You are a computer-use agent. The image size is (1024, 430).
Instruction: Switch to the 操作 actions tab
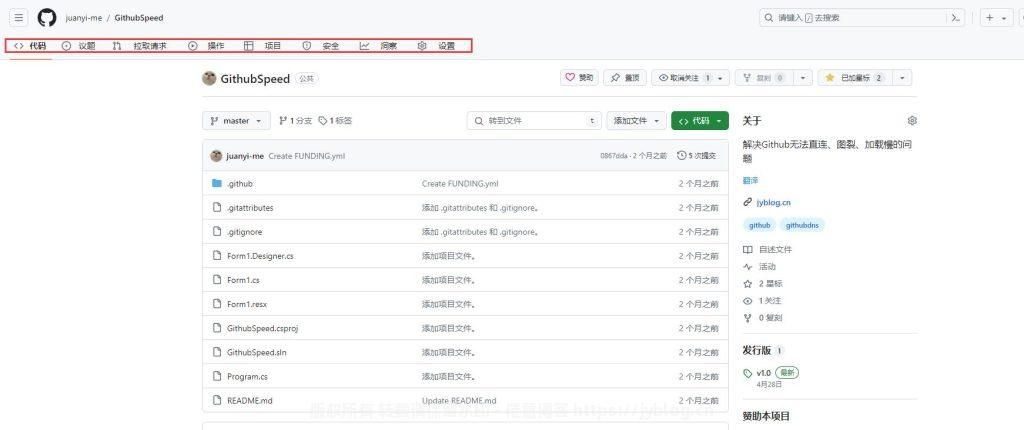pos(206,46)
